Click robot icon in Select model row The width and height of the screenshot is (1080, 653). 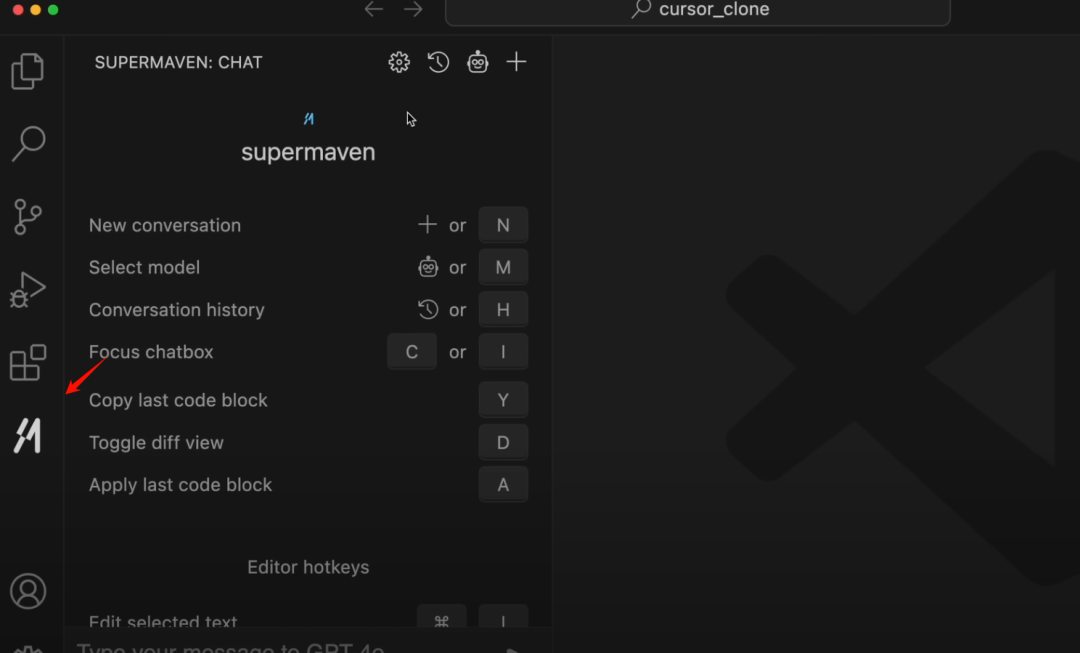(x=428, y=267)
